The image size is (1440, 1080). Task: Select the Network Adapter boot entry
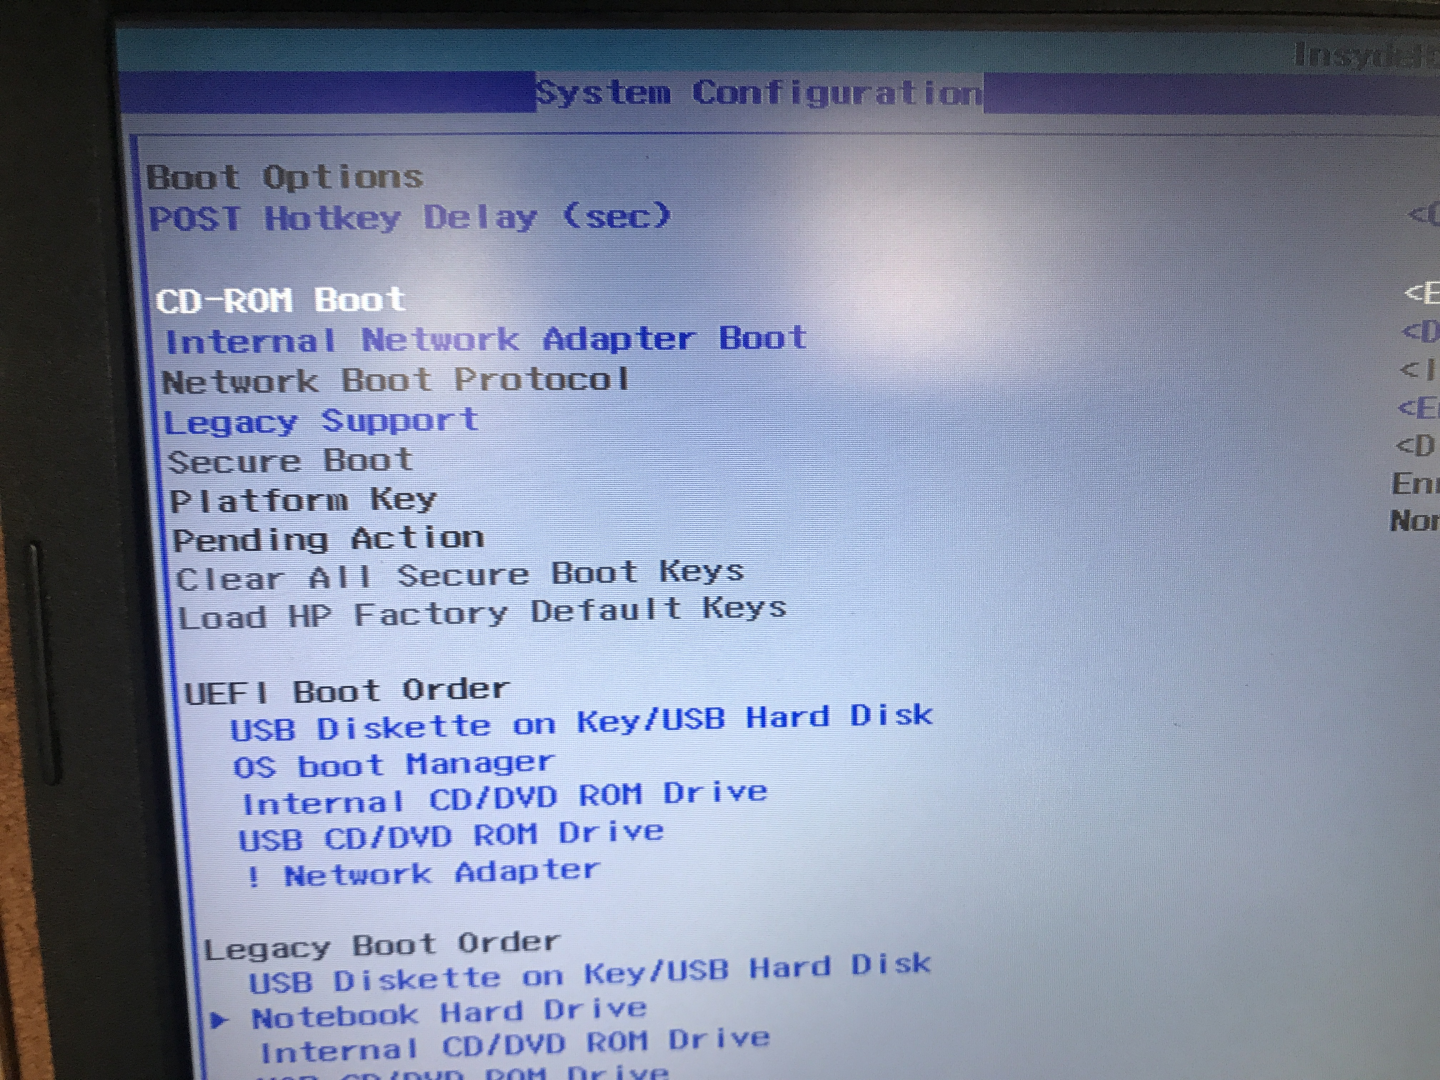click(423, 874)
